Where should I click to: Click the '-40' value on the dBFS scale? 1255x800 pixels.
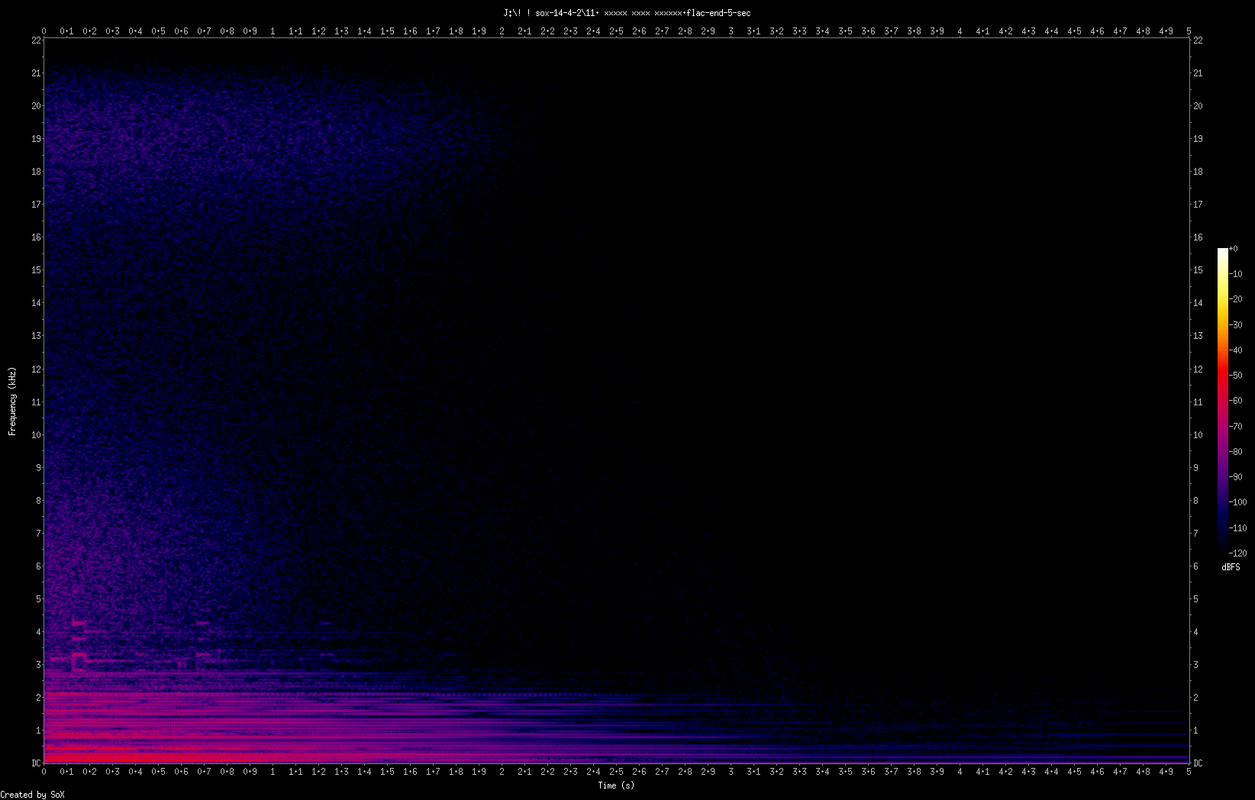pos(1235,350)
